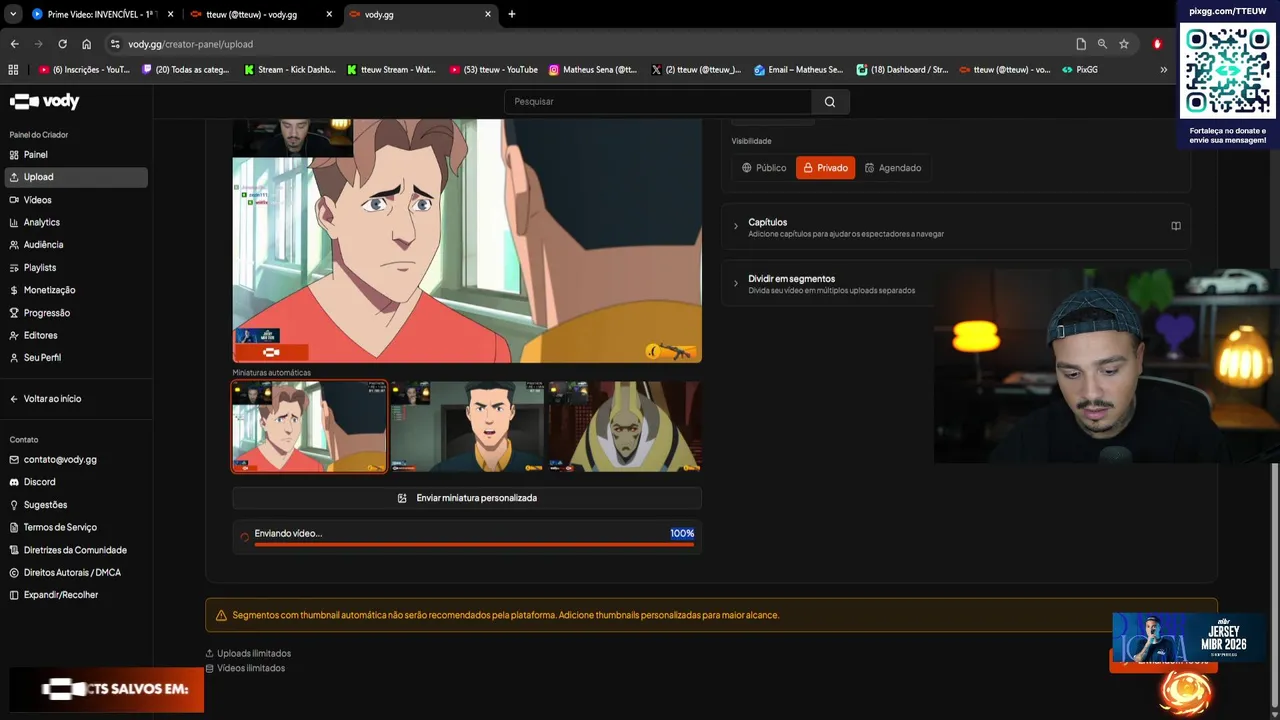Open Audiência sidebar page

76,245
